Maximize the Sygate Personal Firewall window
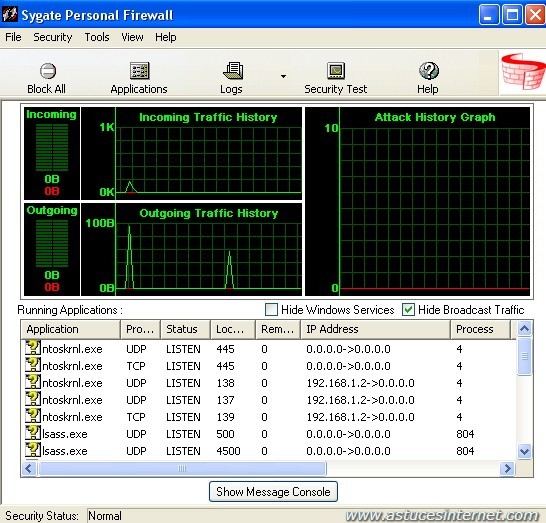 tap(512, 15)
